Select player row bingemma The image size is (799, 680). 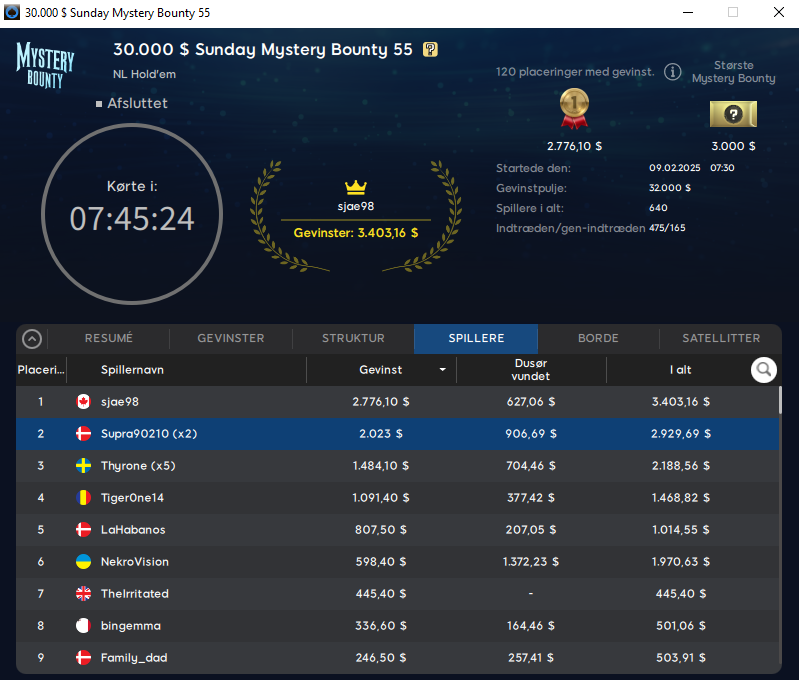[397, 625]
